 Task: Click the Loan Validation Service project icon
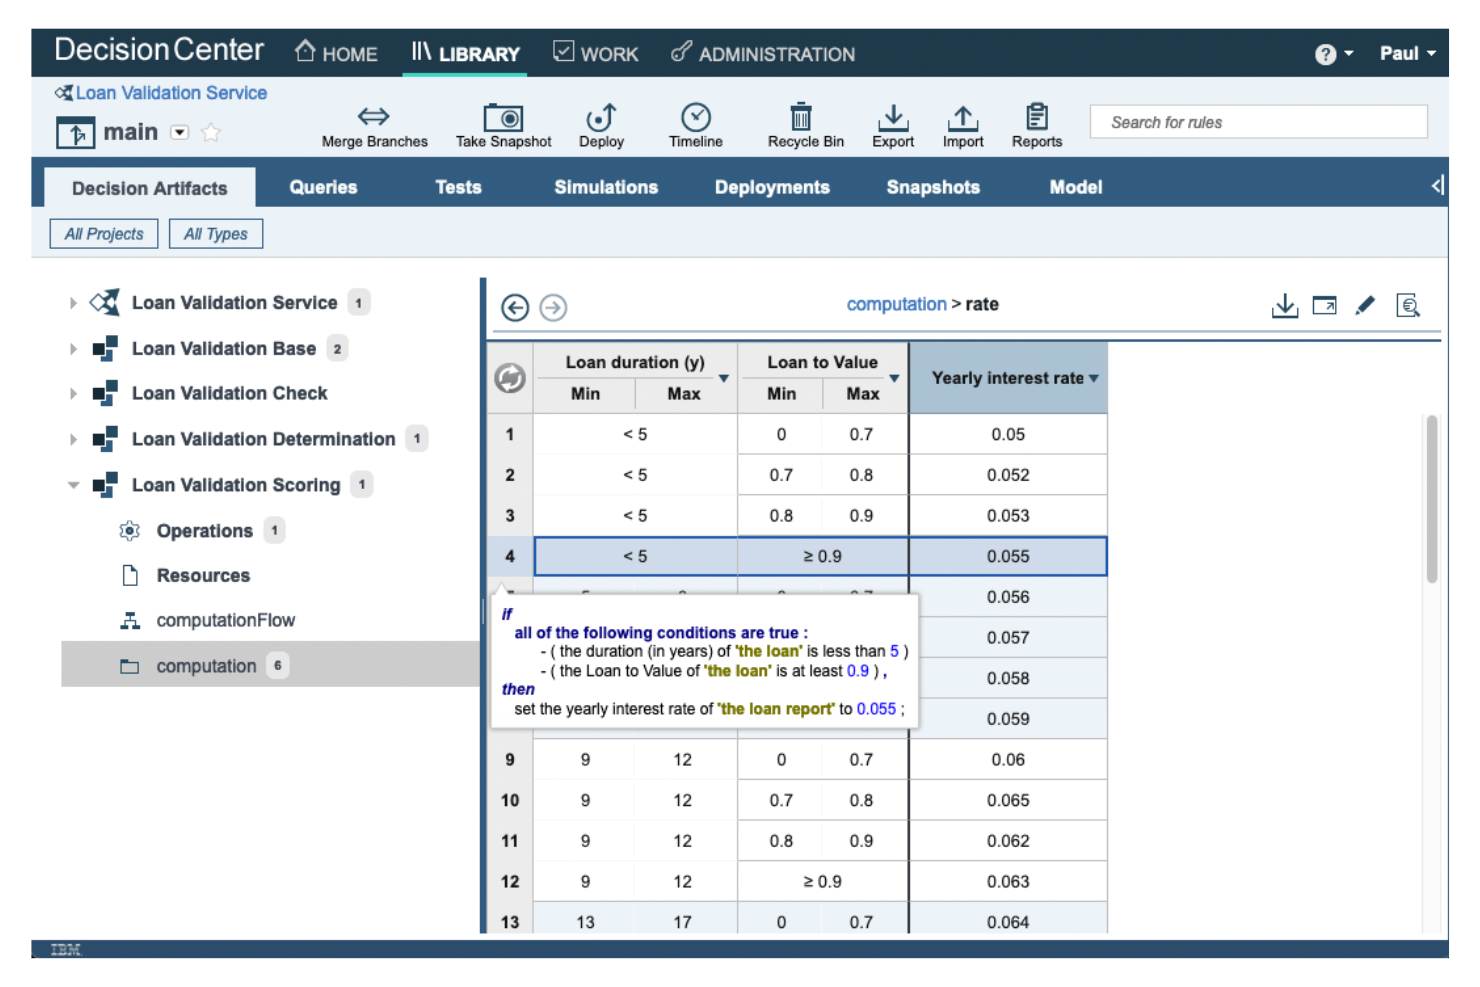click(104, 302)
